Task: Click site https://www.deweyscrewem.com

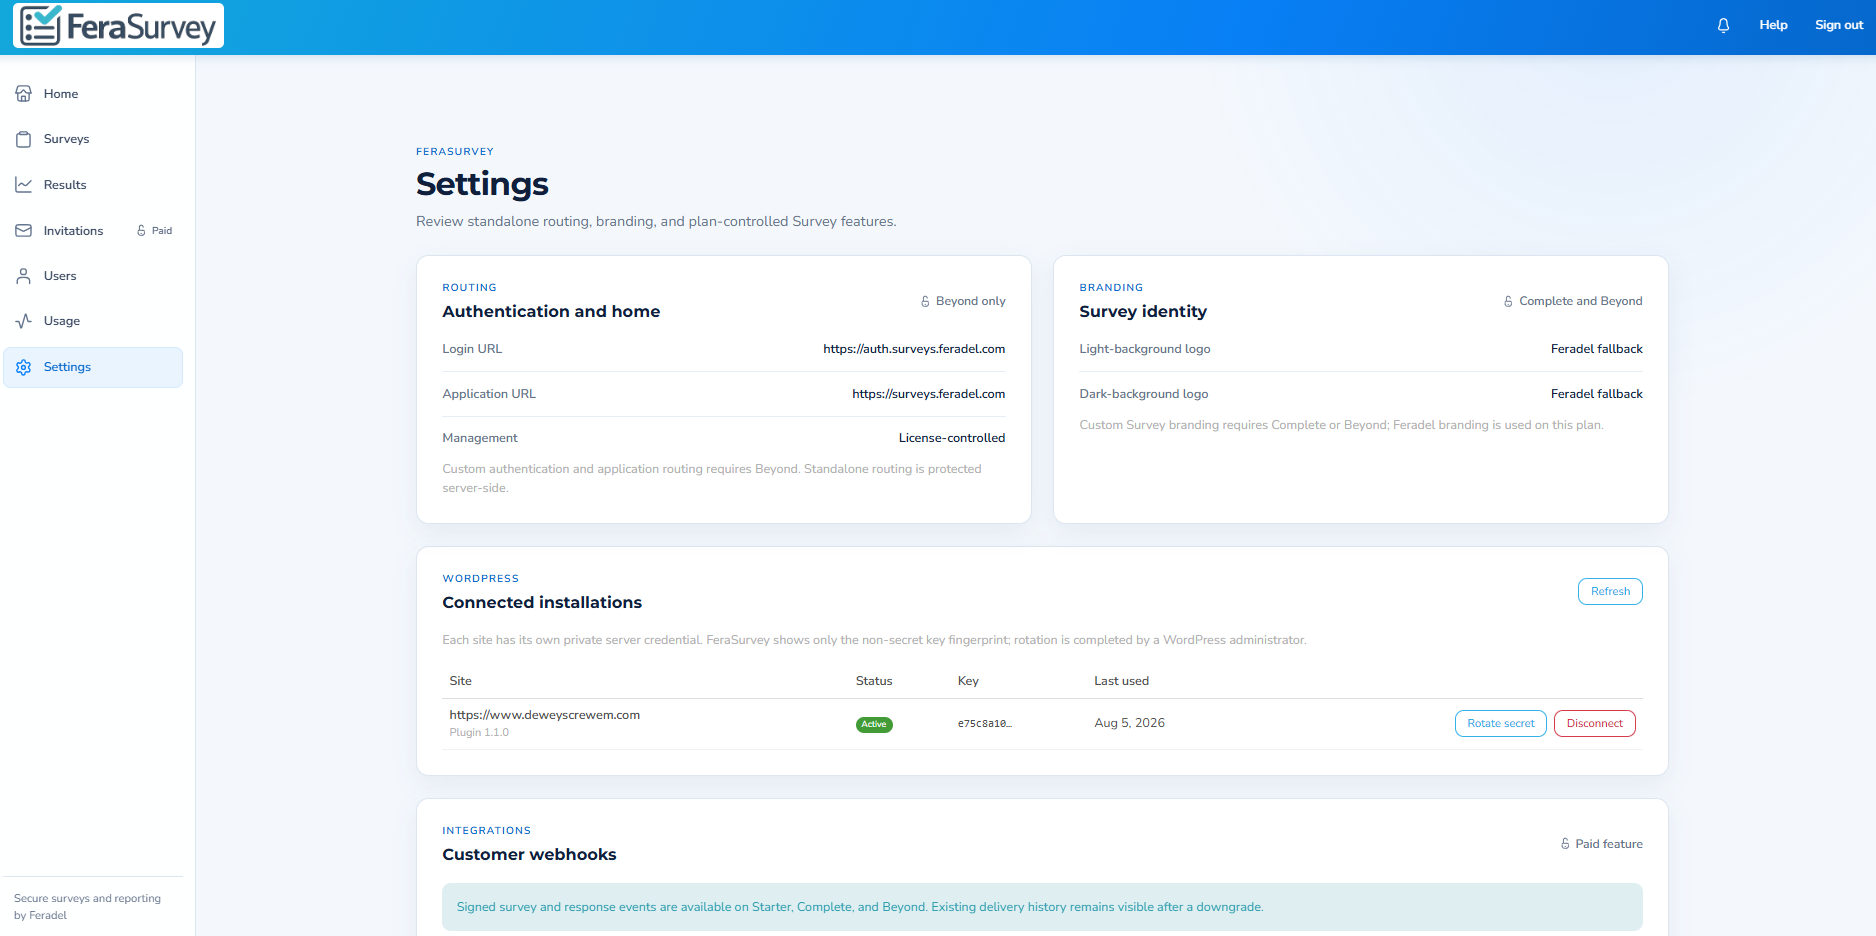Action: click(544, 715)
